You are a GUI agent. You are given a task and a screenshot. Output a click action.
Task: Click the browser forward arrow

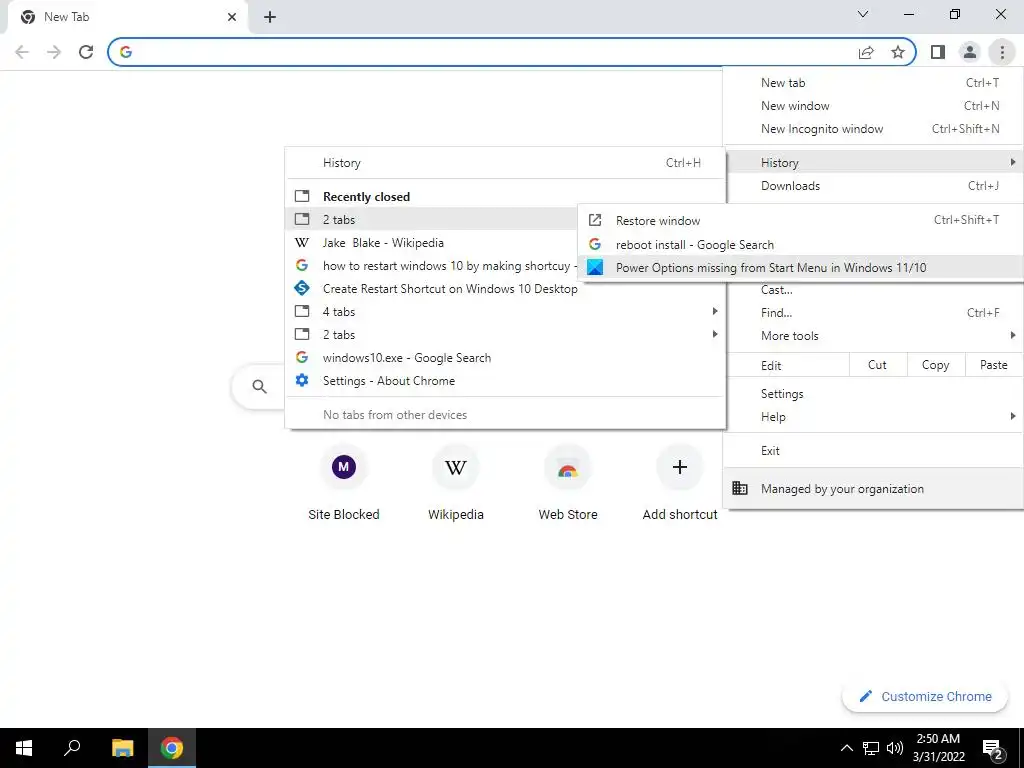pyautogui.click(x=54, y=52)
